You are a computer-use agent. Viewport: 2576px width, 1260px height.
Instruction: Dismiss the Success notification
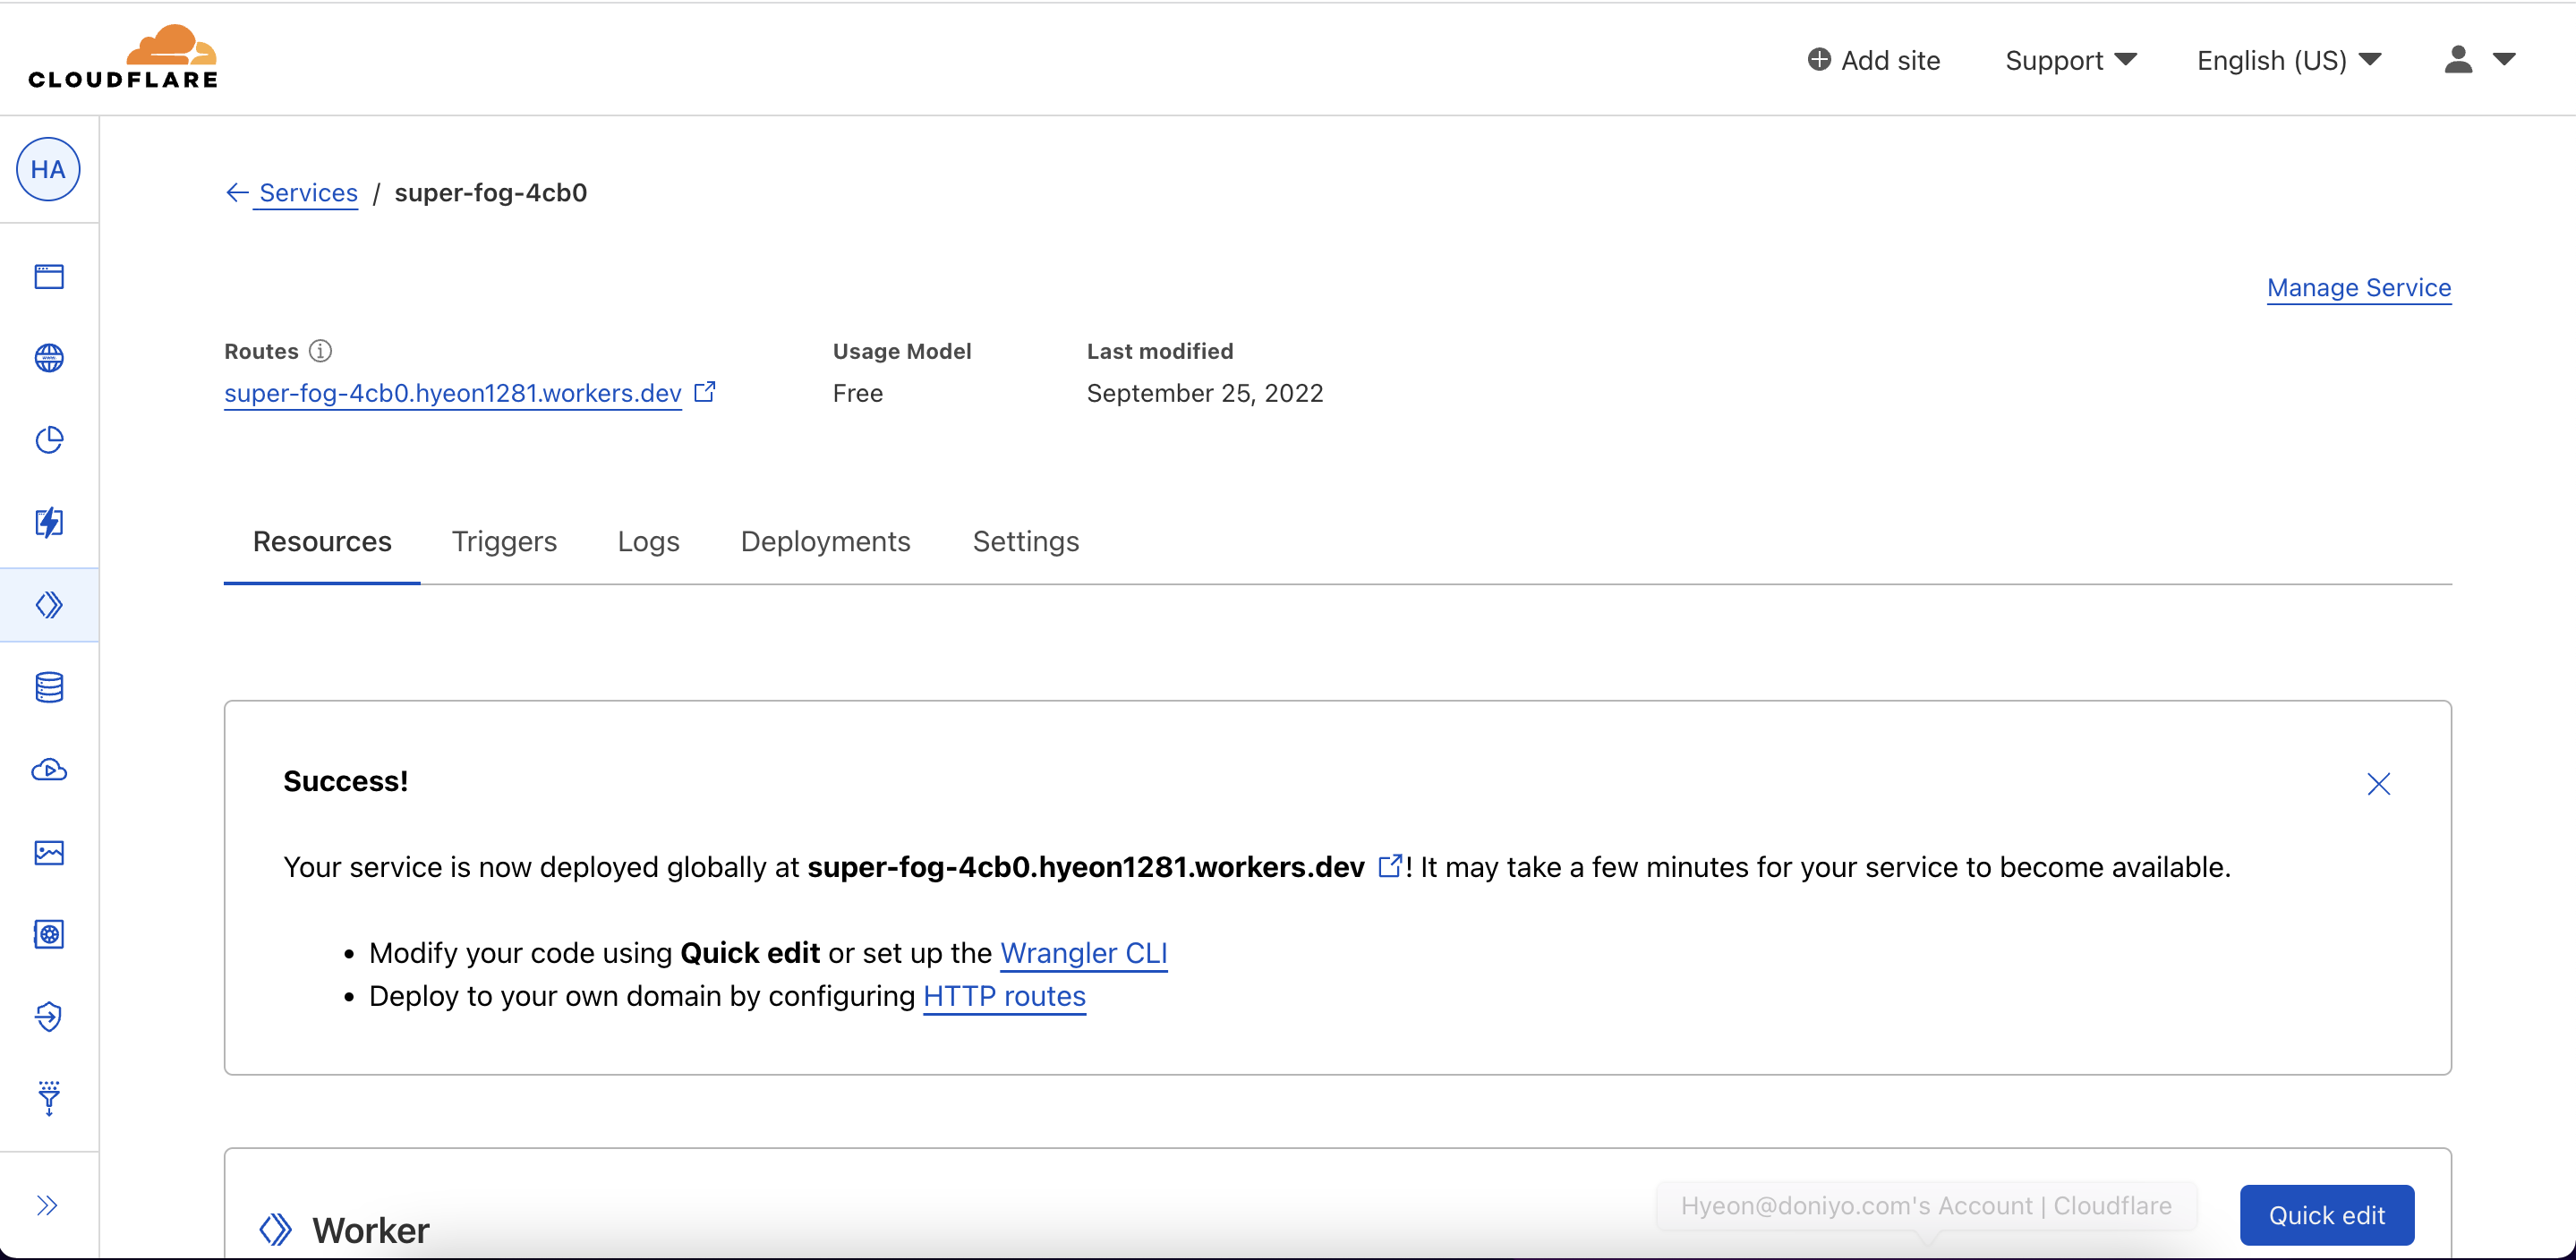point(2378,784)
